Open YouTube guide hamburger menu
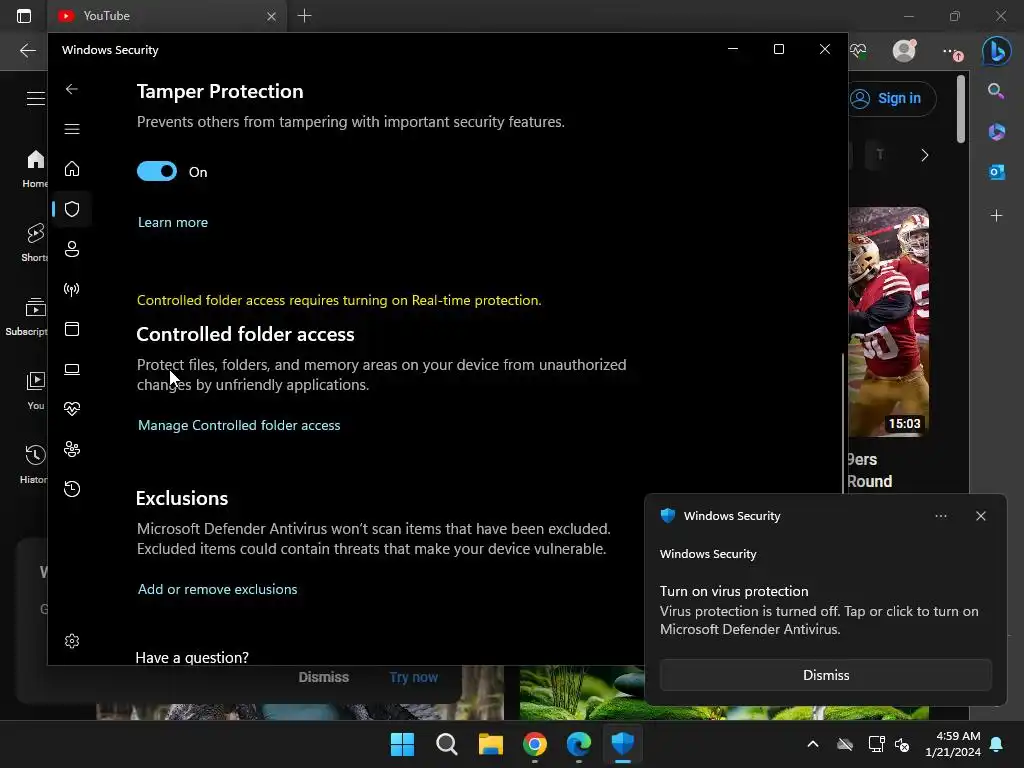This screenshot has height=768, width=1024. point(36,99)
